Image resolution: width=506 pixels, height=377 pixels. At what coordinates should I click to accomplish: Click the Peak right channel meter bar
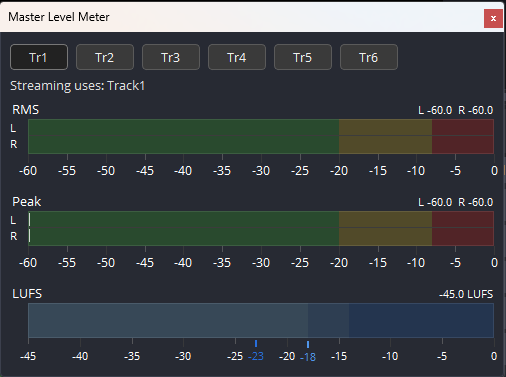[x=261, y=236]
